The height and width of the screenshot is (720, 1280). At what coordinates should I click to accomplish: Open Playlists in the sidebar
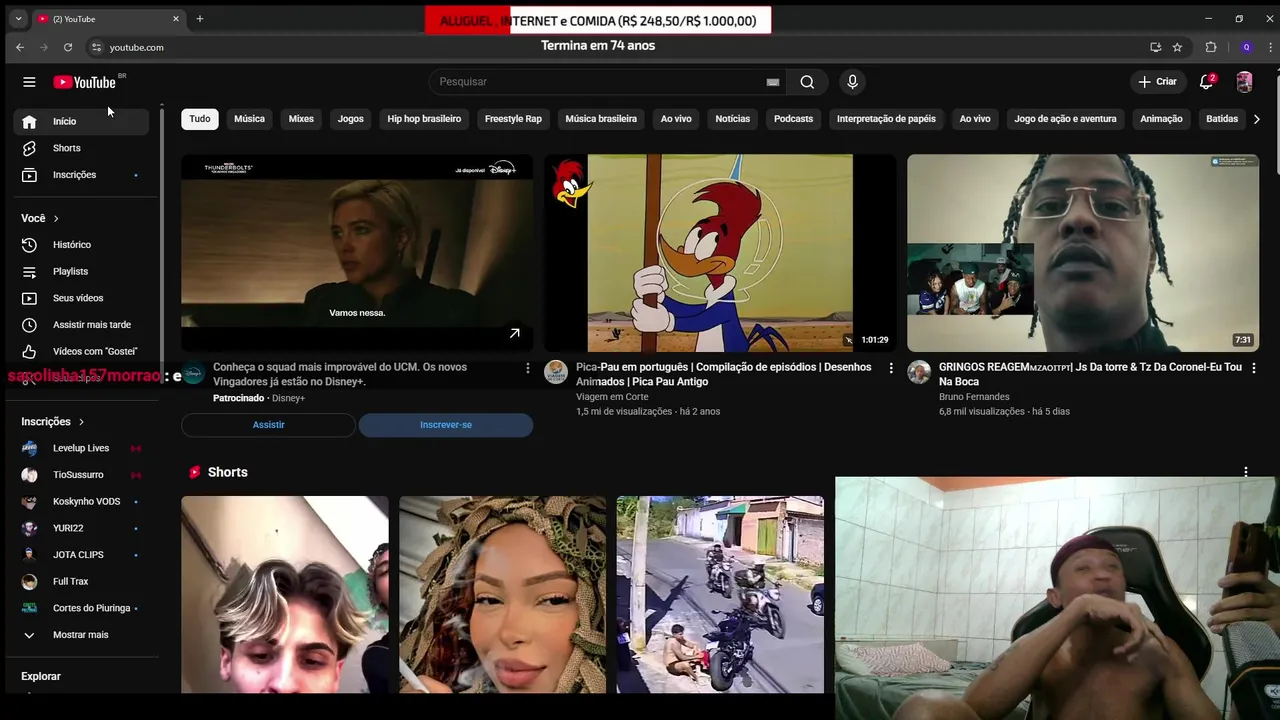(82, 271)
